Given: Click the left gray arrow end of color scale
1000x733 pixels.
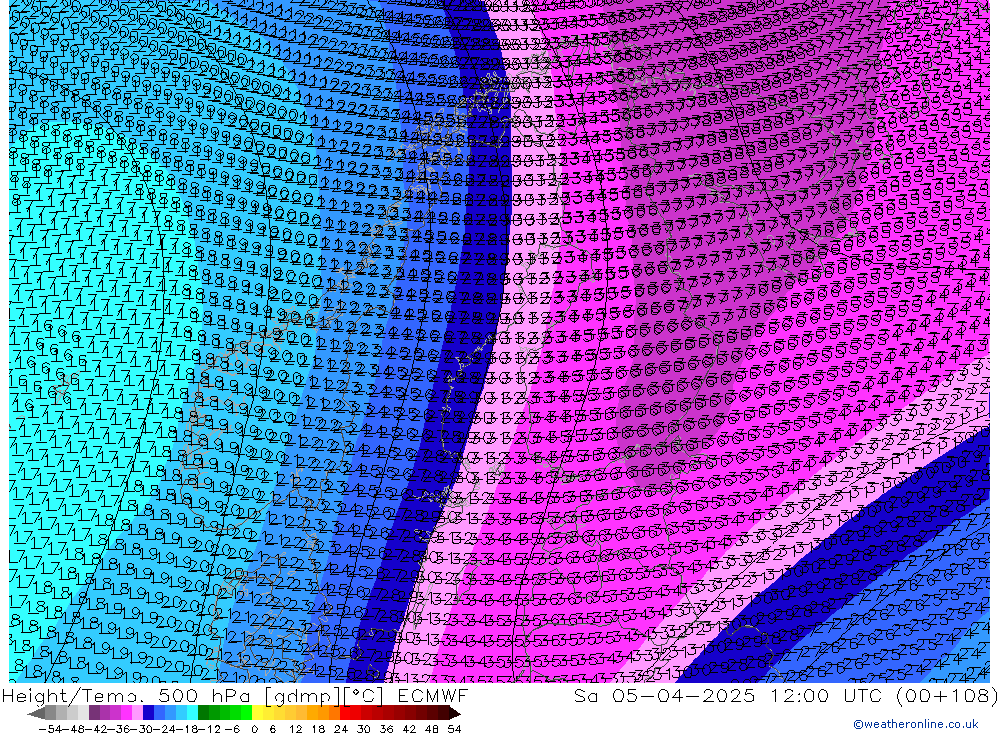Looking at the screenshot, I should pos(36,713).
